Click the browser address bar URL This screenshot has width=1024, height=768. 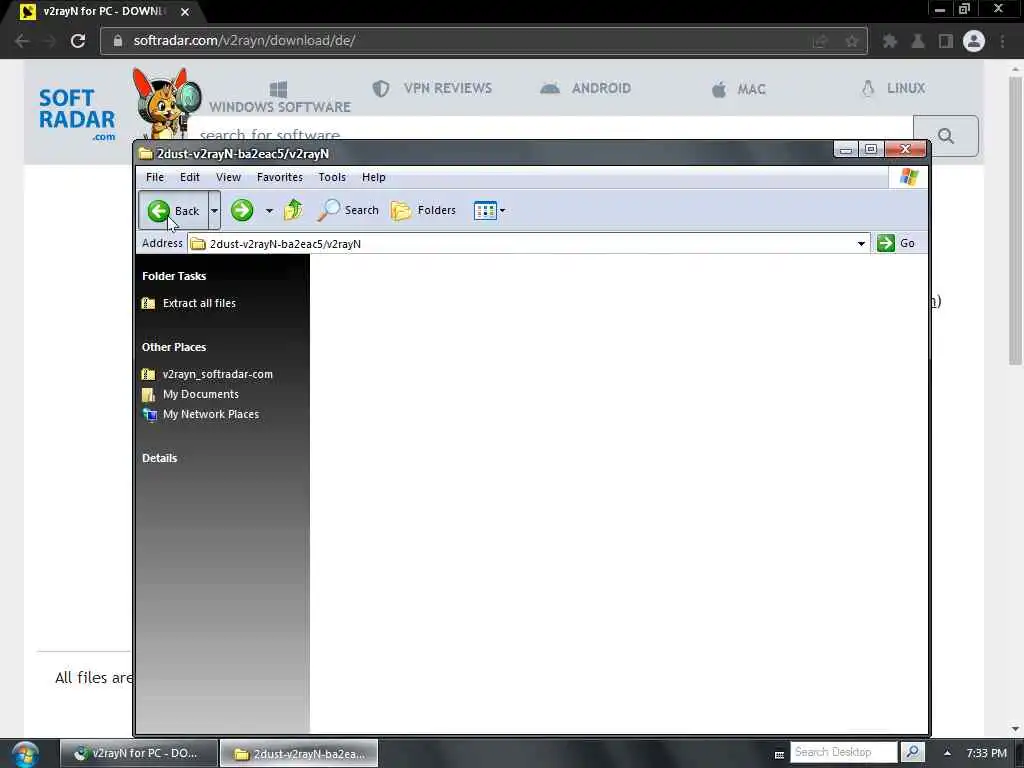(x=244, y=40)
